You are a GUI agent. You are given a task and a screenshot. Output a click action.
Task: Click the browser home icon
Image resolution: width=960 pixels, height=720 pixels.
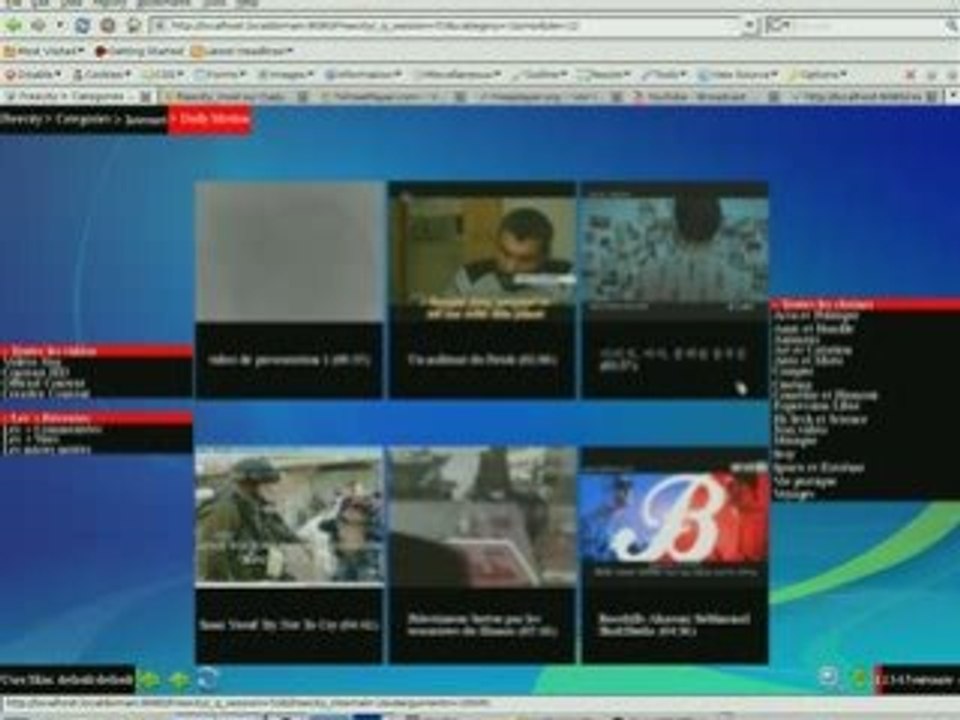[x=134, y=26]
